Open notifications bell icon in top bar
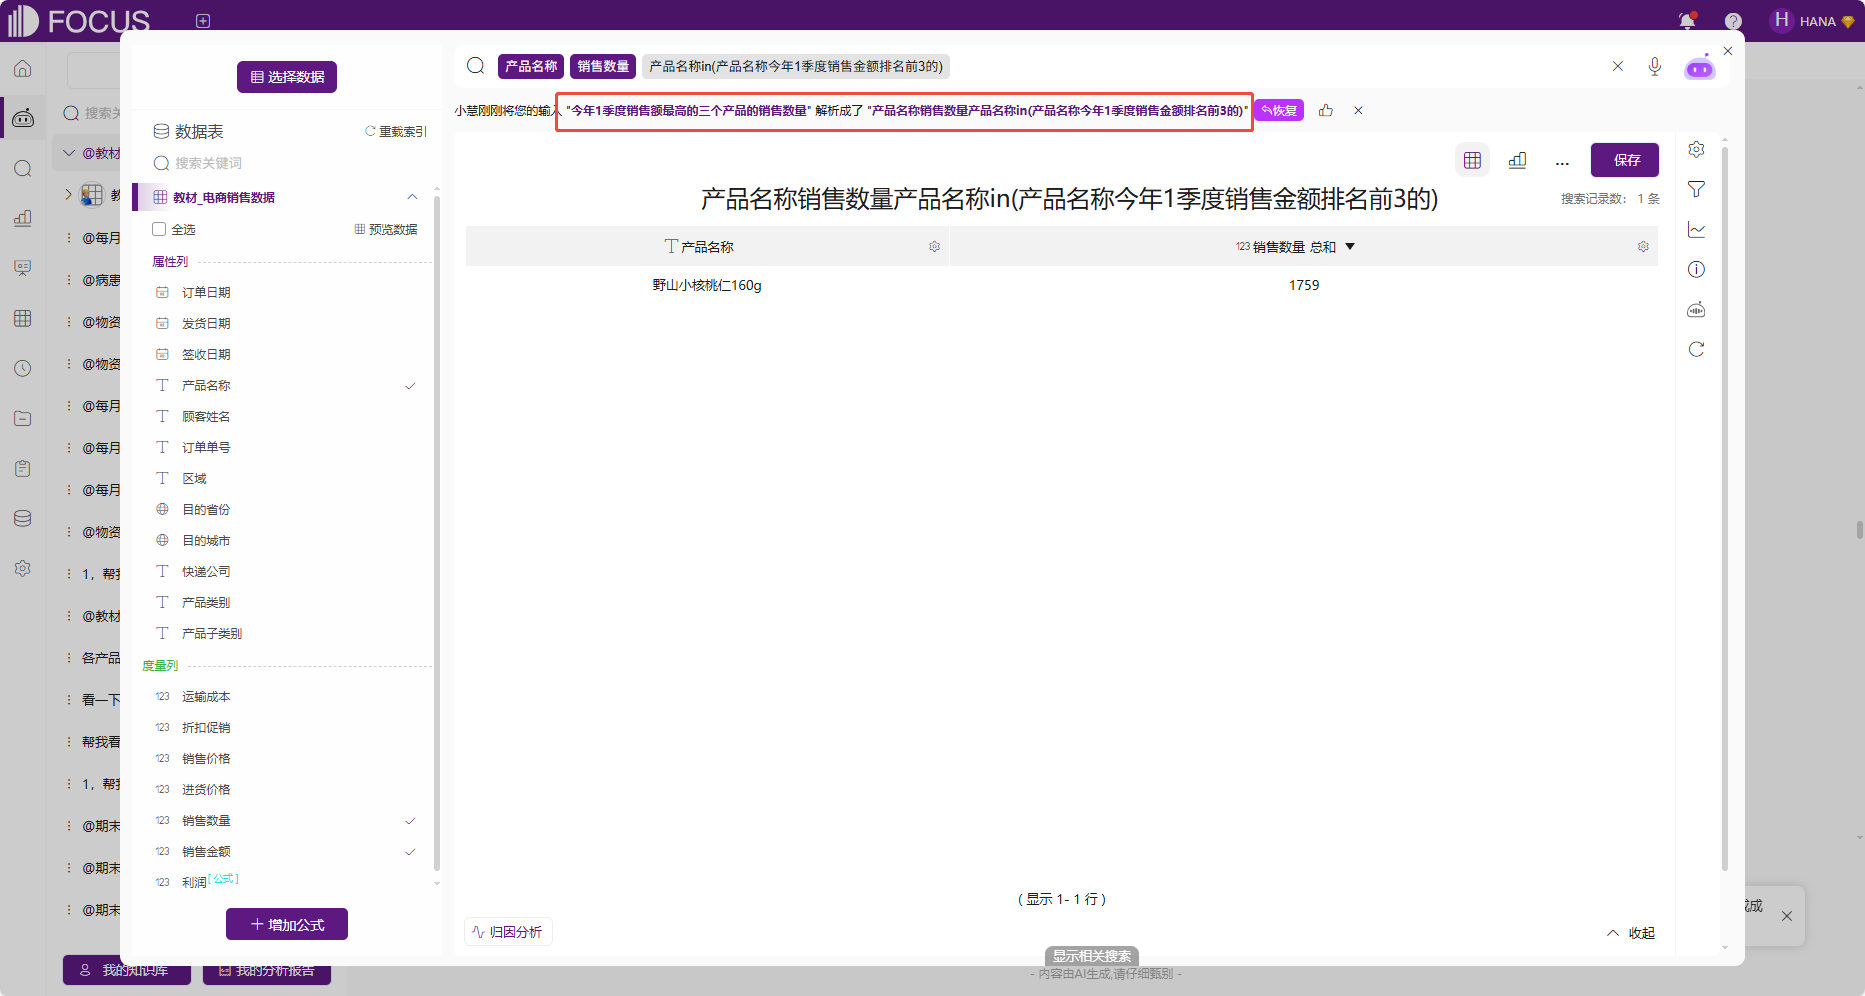 point(1687,21)
